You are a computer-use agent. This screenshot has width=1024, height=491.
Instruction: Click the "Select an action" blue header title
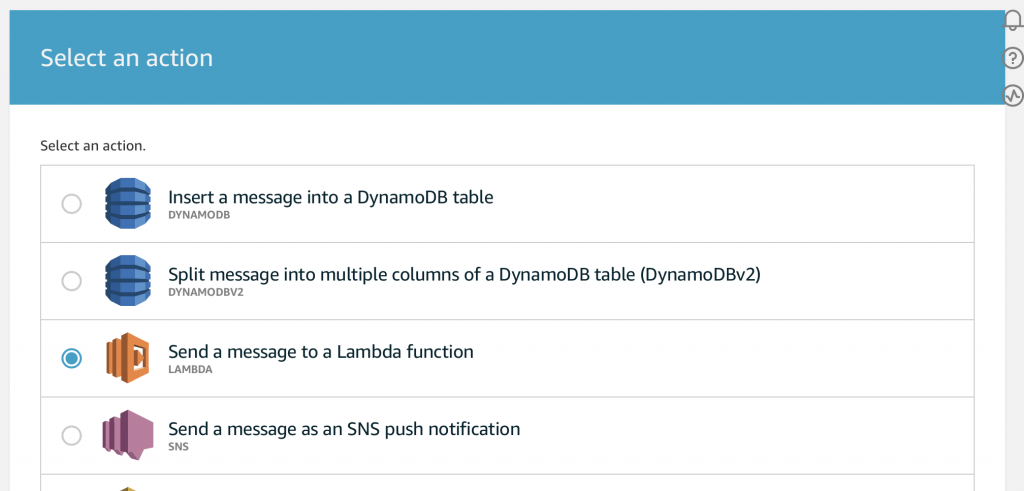(x=127, y=57)
